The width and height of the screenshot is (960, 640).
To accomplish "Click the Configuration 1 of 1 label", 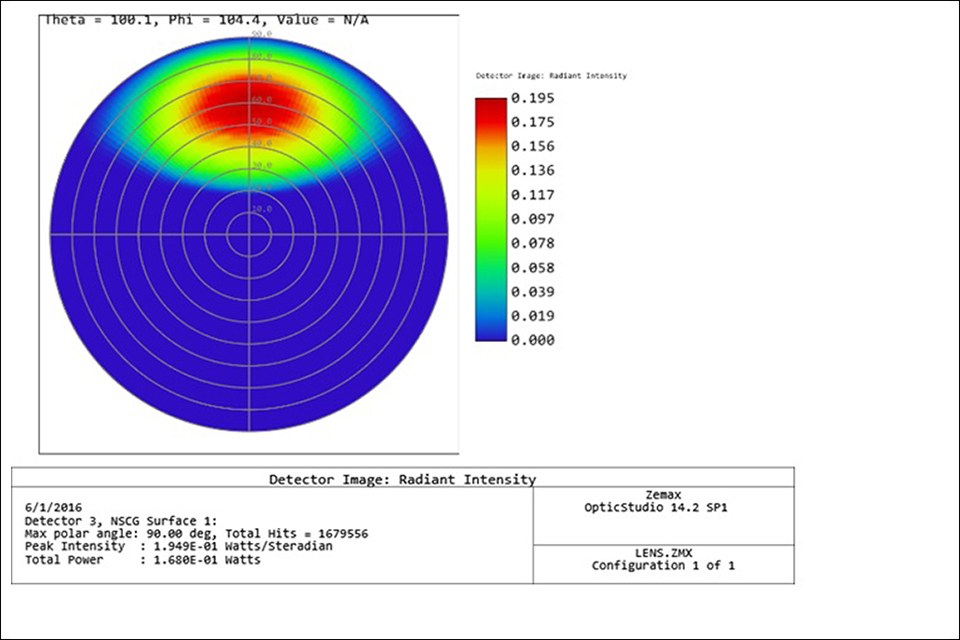I will pyautogui.click(x=664, y=566).
